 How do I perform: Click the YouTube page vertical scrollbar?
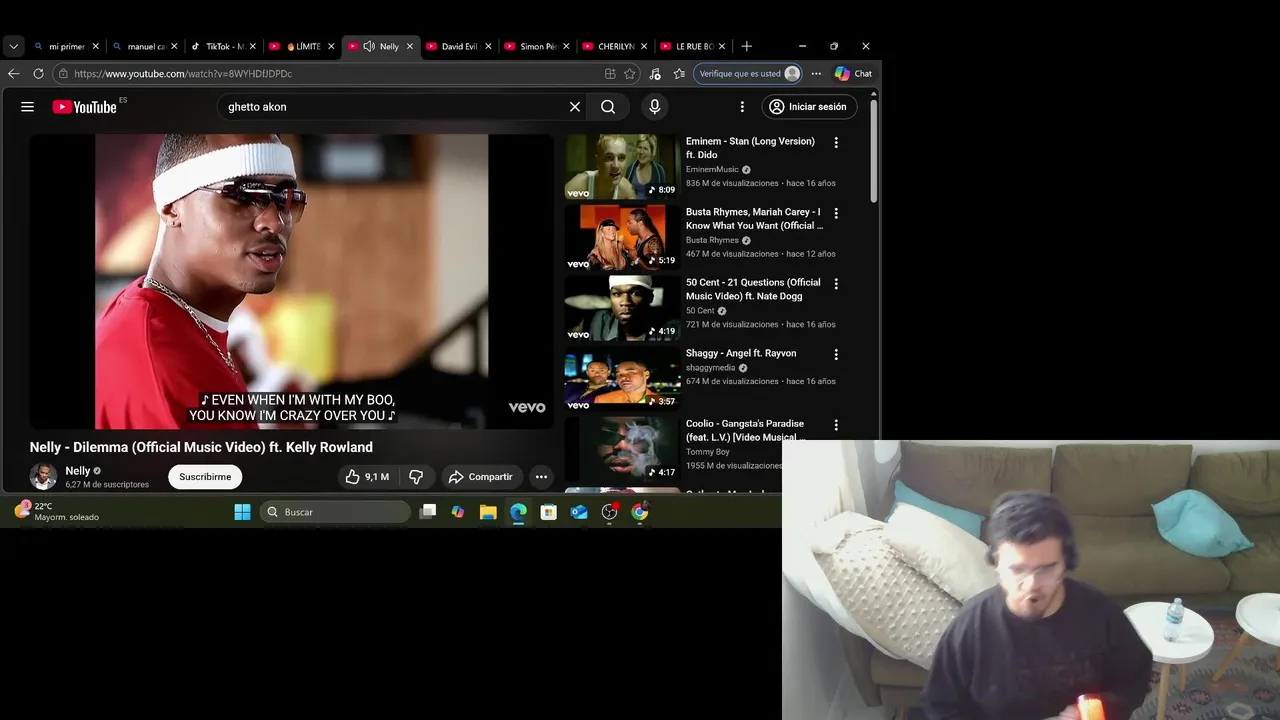click(874, 150)
